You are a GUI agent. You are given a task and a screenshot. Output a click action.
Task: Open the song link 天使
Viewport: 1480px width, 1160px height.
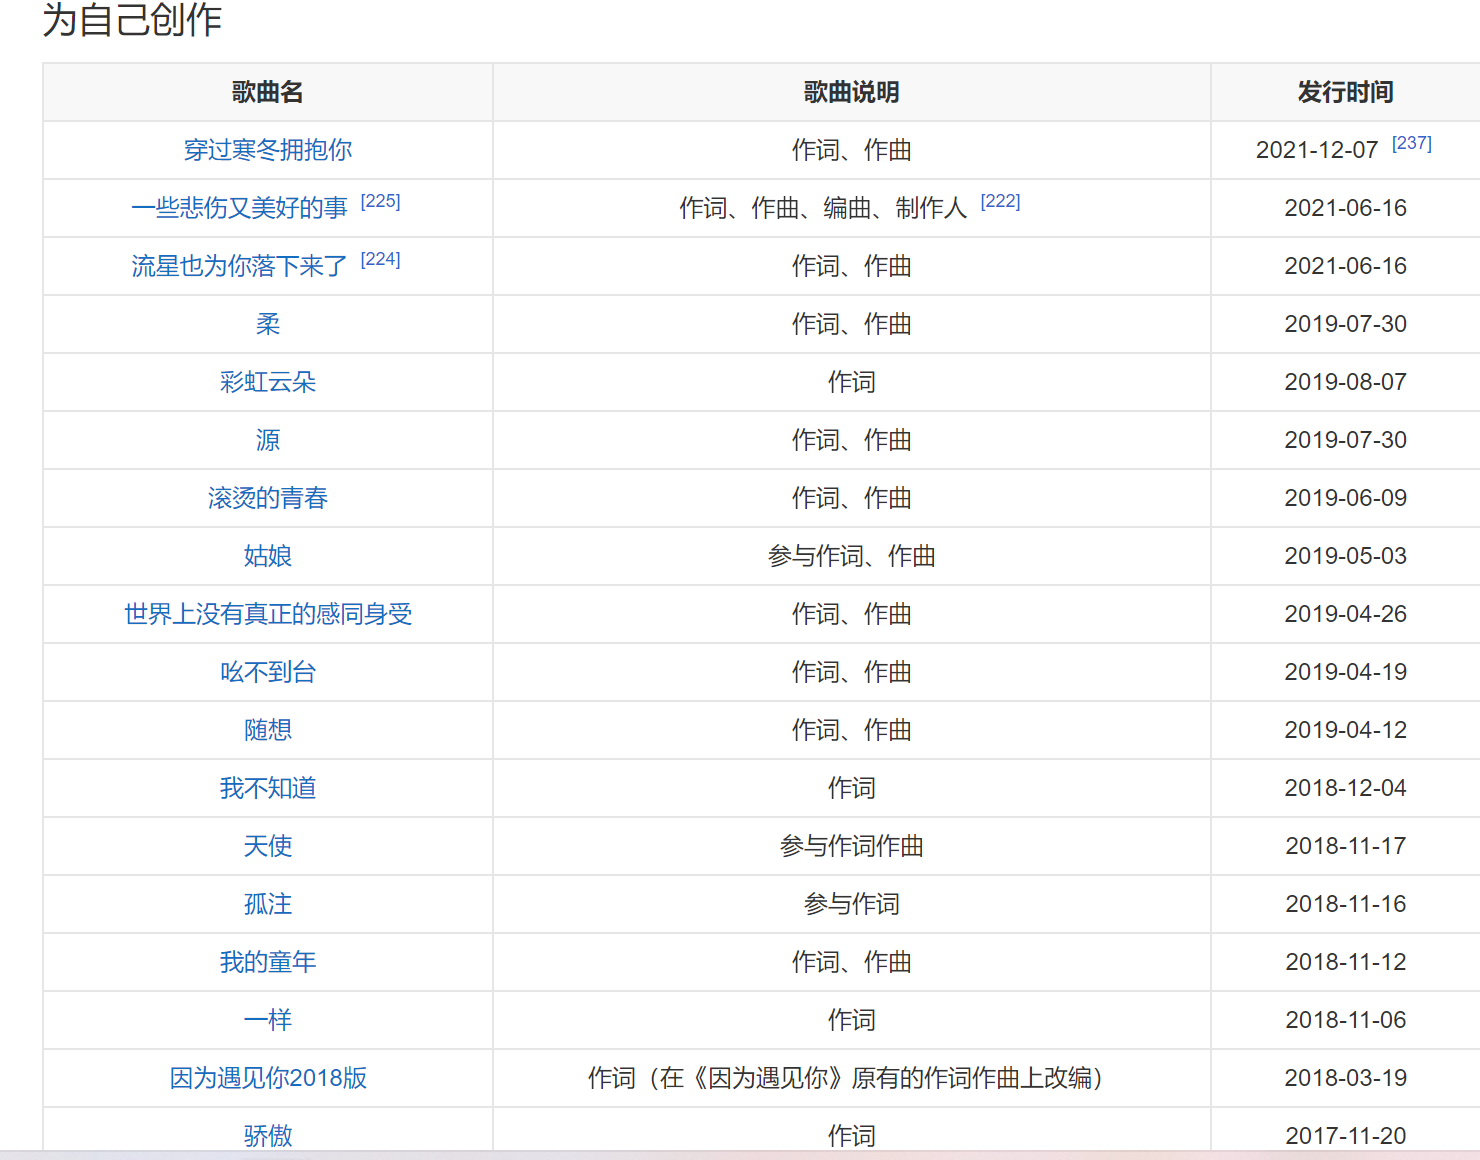pyautogui.click(x=266, y=846)
